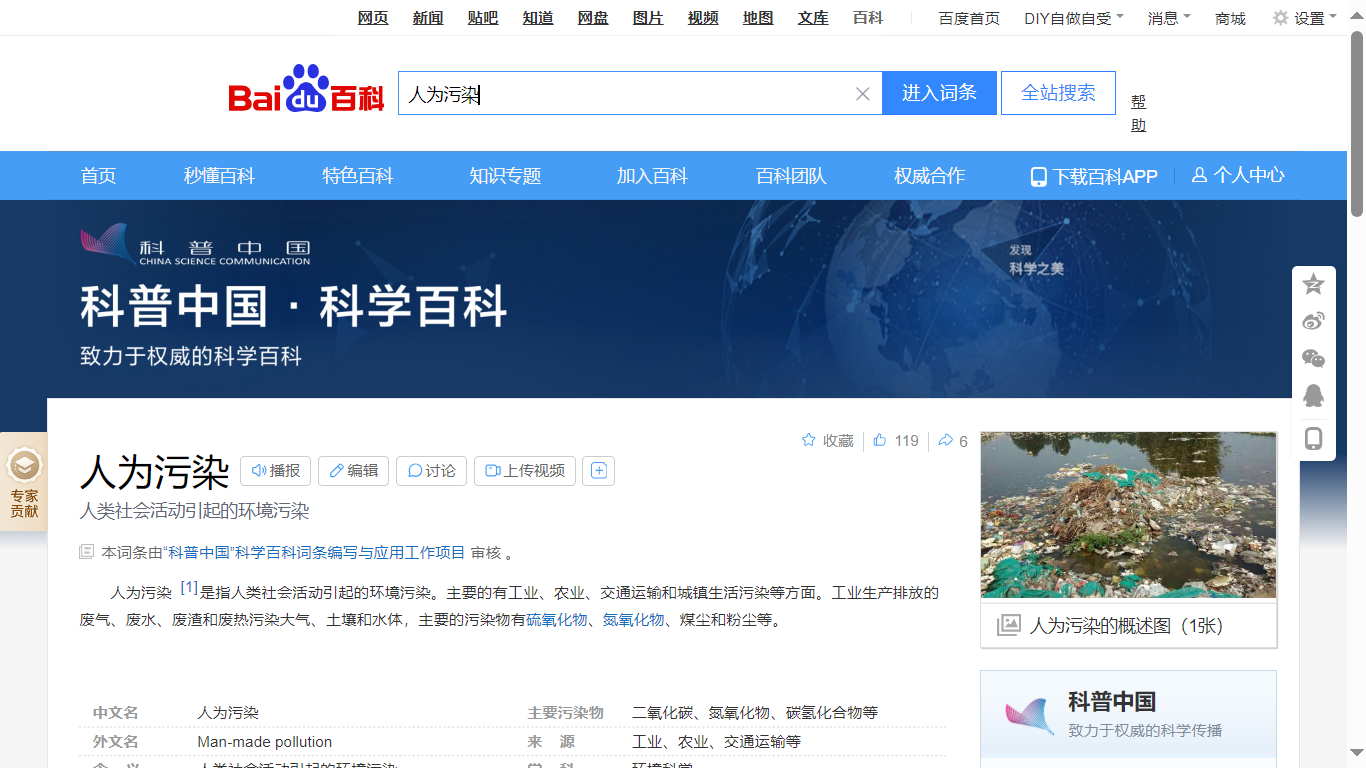The image size is (1366, 768).
Task: Share to QQ via penguin icon
Action: [x=1314, y=395]
